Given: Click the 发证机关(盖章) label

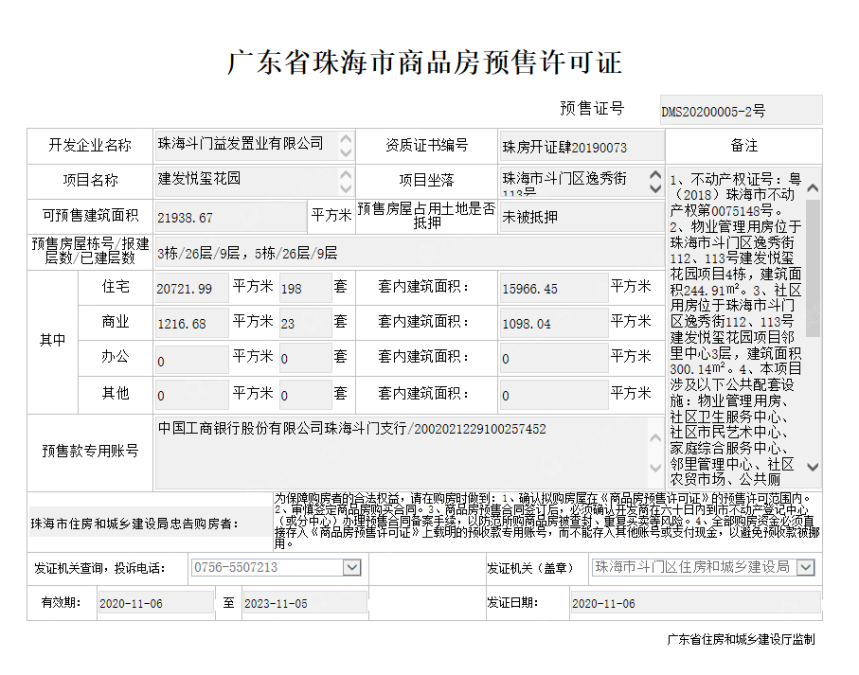Looking at the screenshot, I should click(x=530, y=569).
